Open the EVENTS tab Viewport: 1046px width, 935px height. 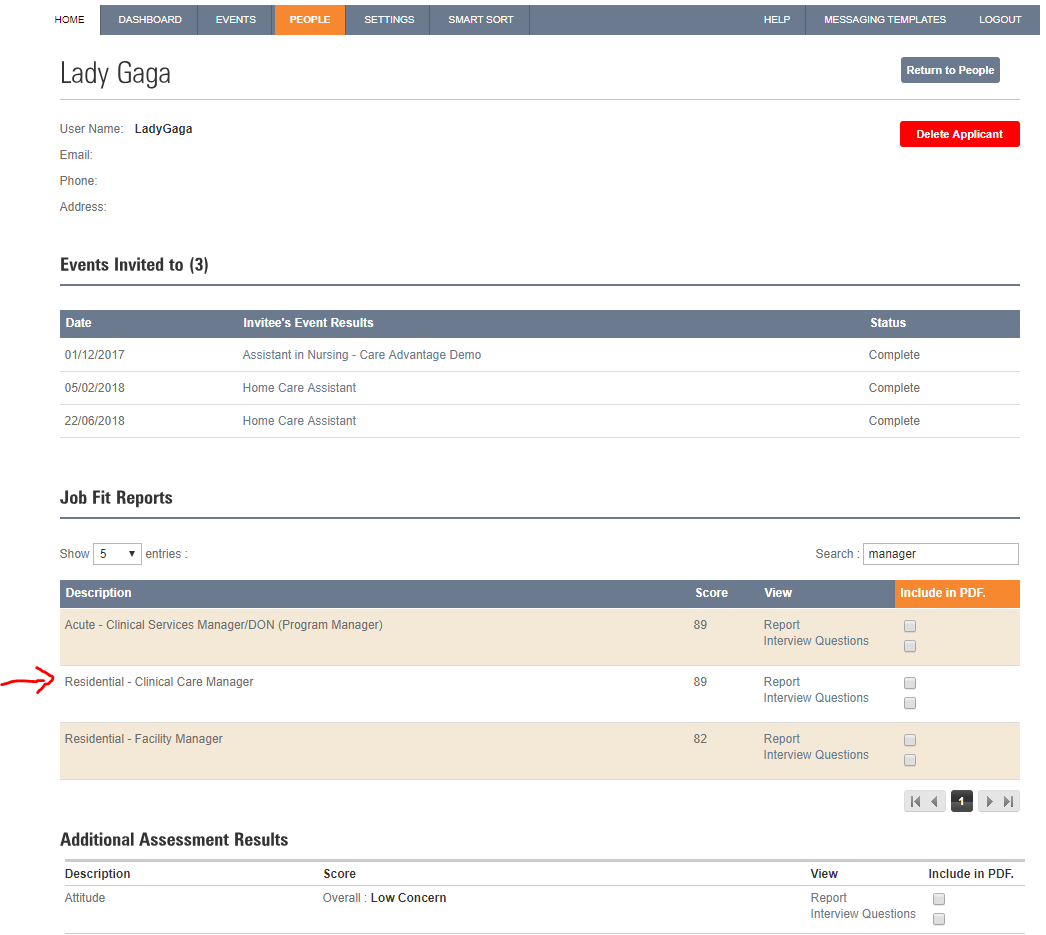click(235, 19)
